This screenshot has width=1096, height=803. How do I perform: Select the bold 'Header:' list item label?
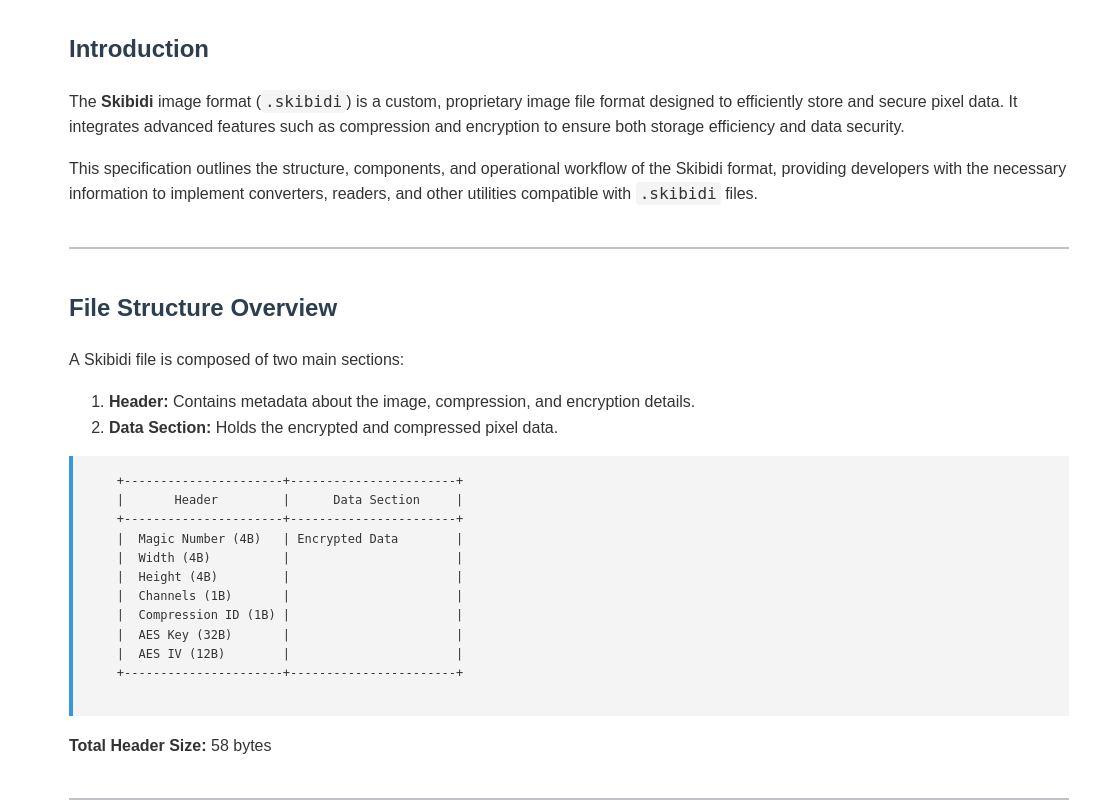tap(138, 402)
